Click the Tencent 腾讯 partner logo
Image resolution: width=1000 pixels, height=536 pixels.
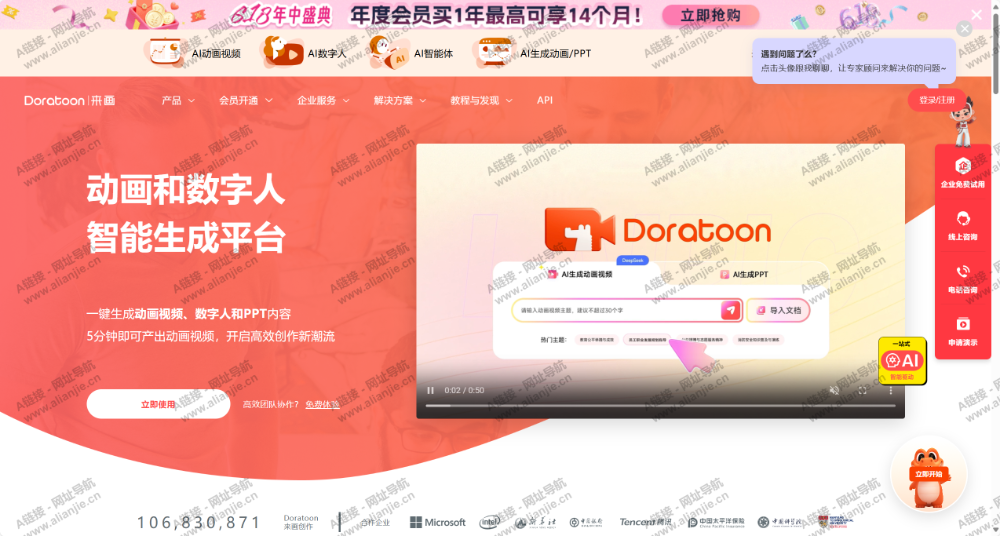[x=645, y=522]
